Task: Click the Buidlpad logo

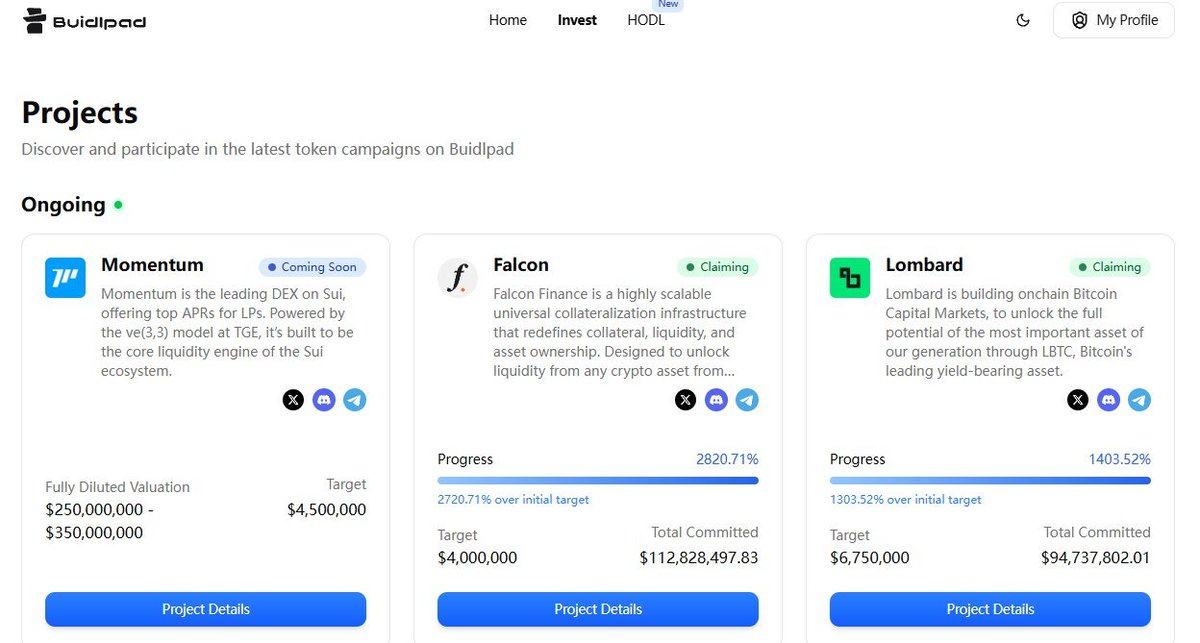Action: click(85, 20)
